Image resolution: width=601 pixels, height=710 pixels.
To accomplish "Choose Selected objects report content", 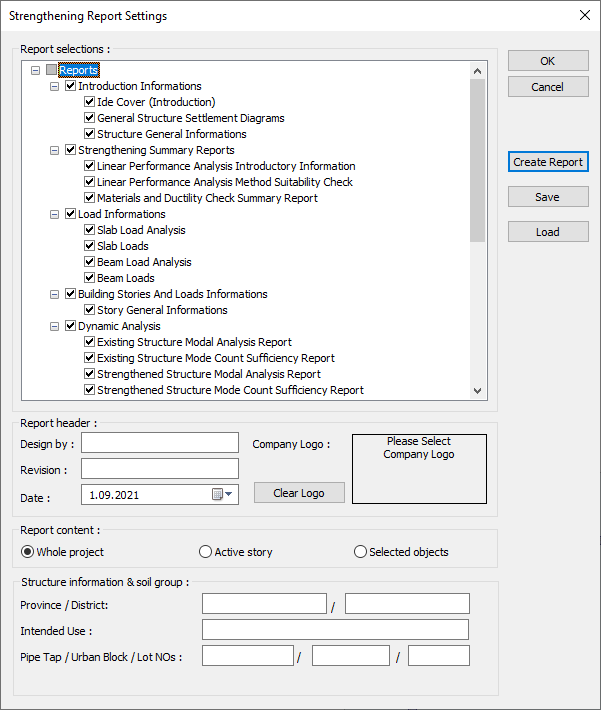I will [361, 552].
